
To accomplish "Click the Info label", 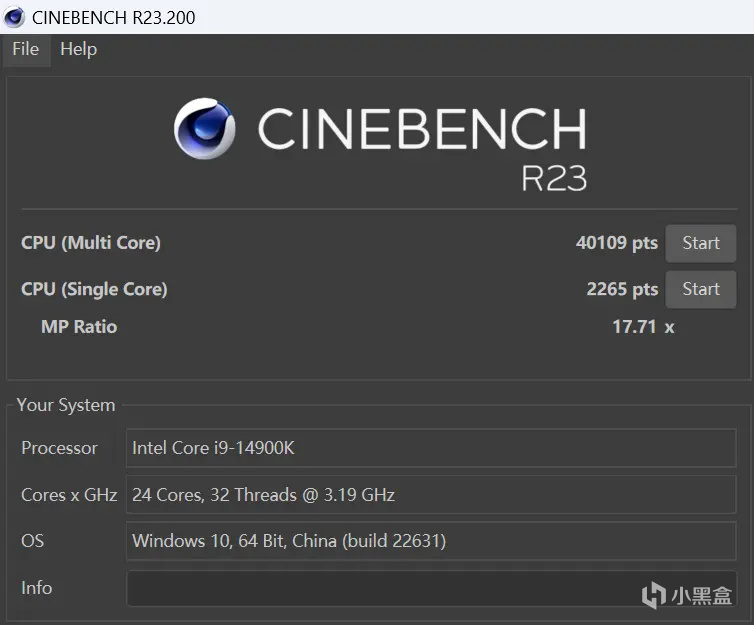I will (37, 588).
